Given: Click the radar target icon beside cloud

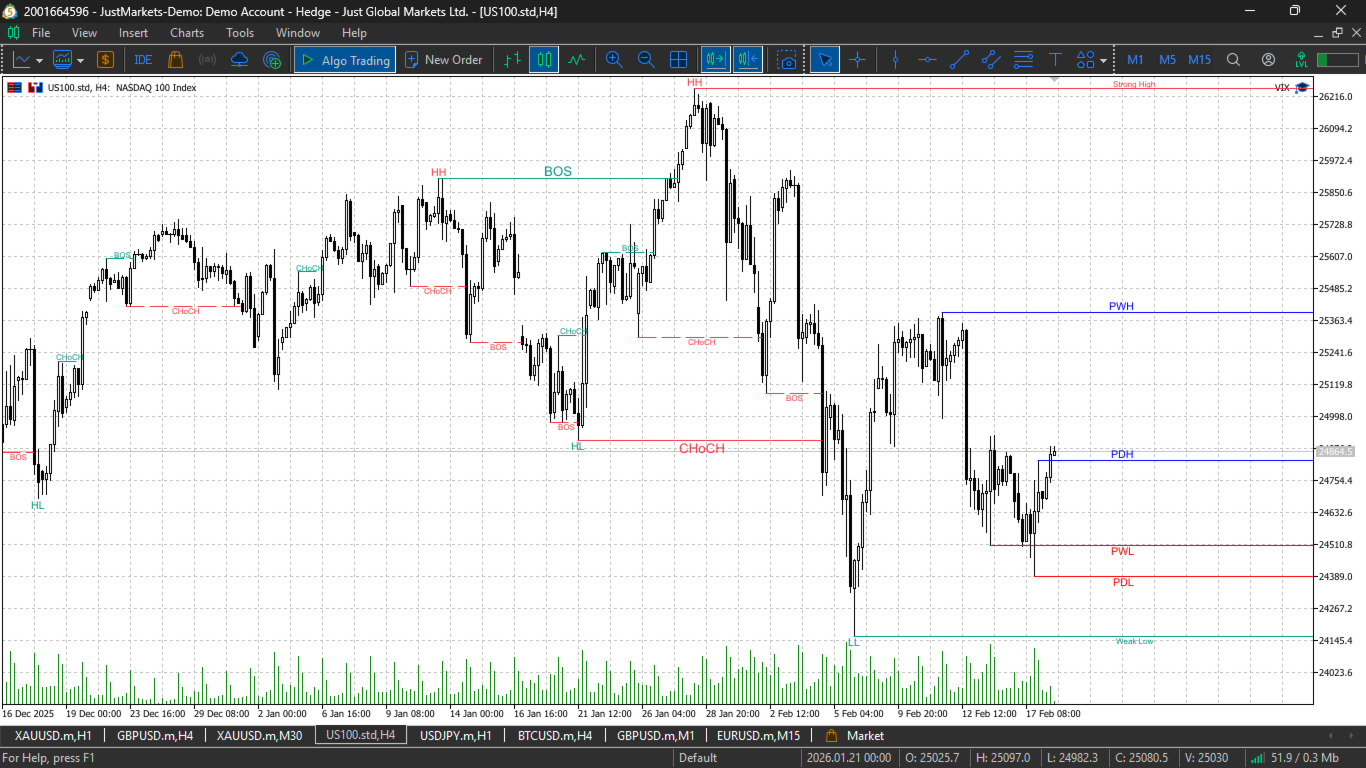Looking at the screenshot, I should click(x=271, y=60).
